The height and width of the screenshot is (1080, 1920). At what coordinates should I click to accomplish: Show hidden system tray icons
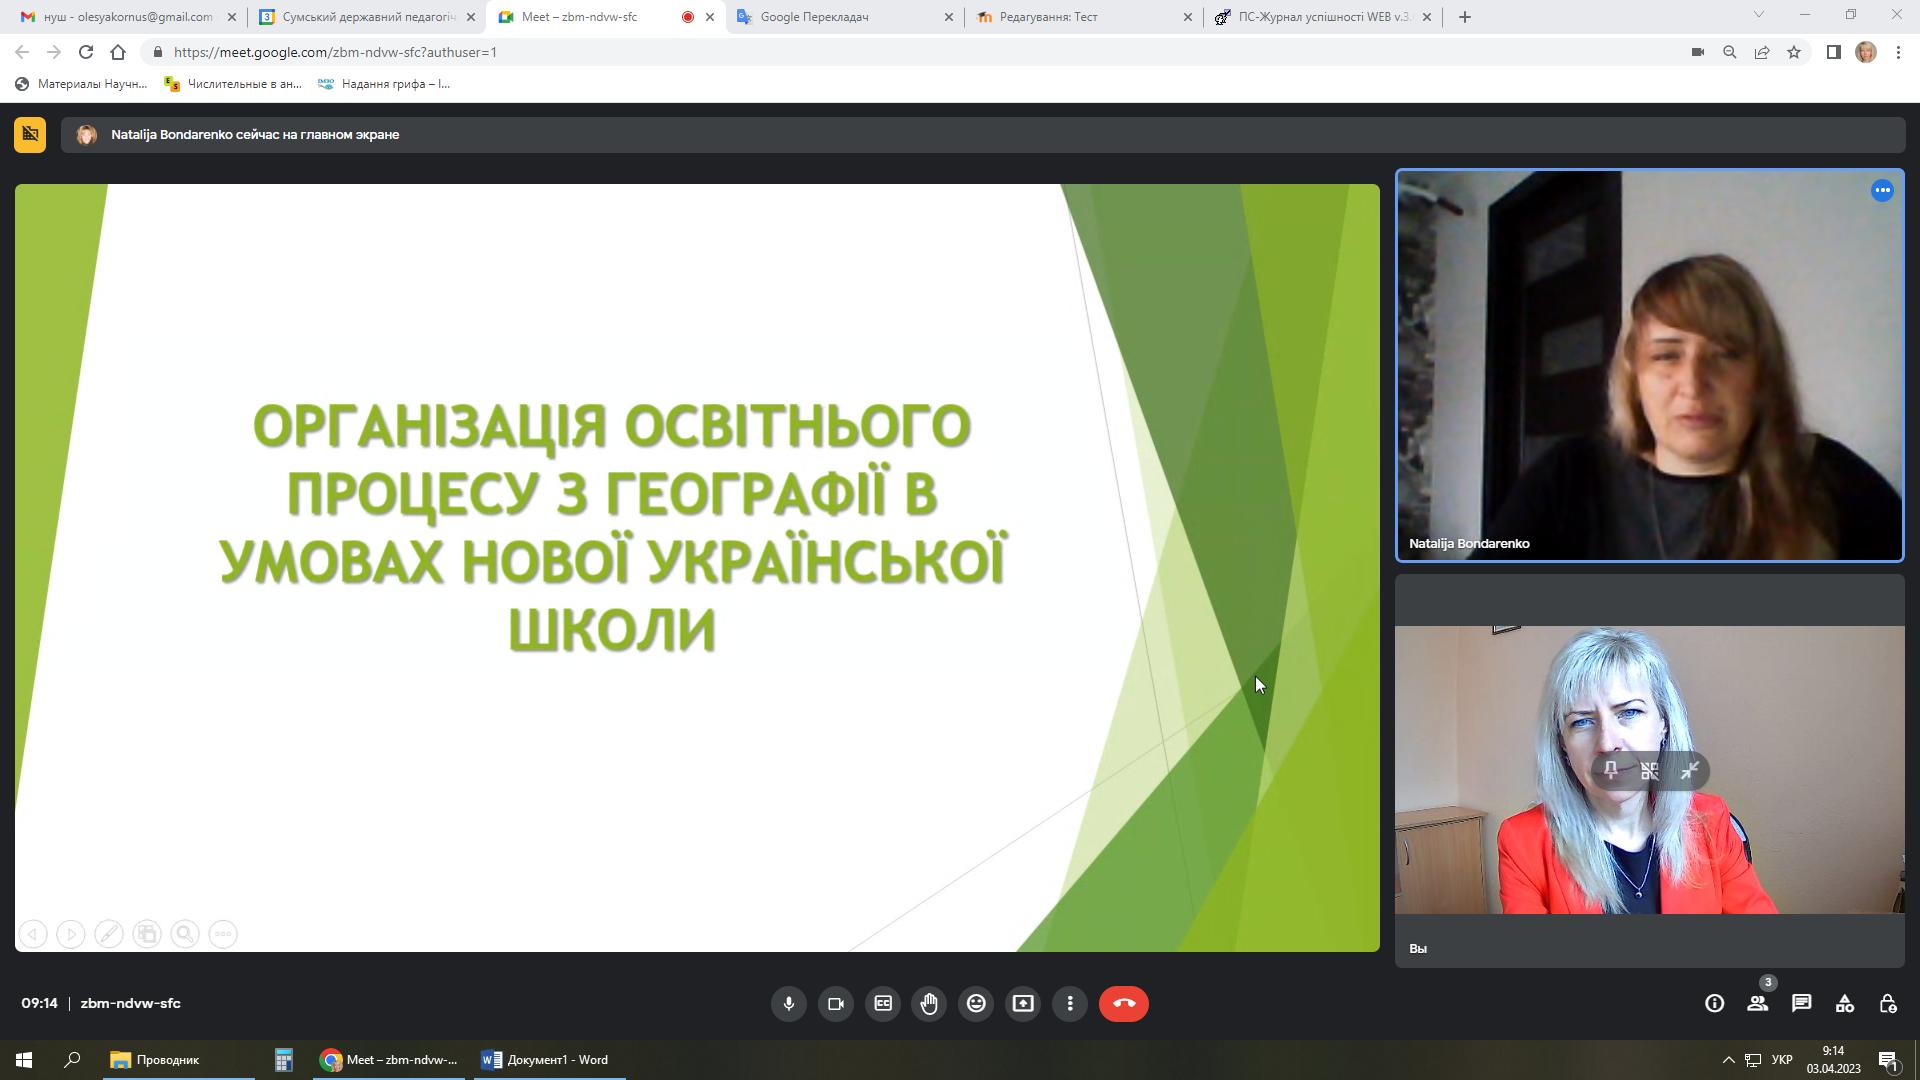click(x=1728, y=1060)
